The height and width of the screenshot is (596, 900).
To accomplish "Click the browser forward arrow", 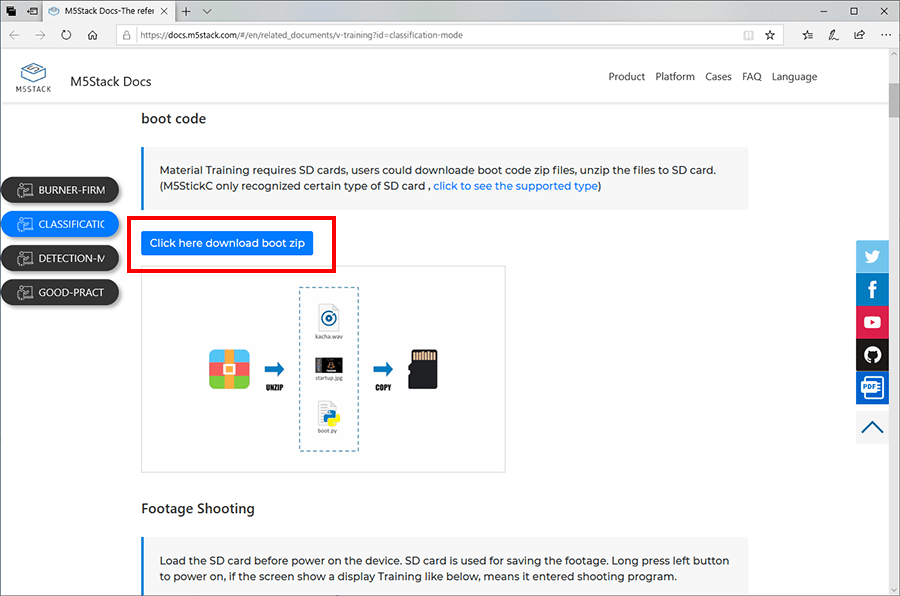I will tap(40, 35).
